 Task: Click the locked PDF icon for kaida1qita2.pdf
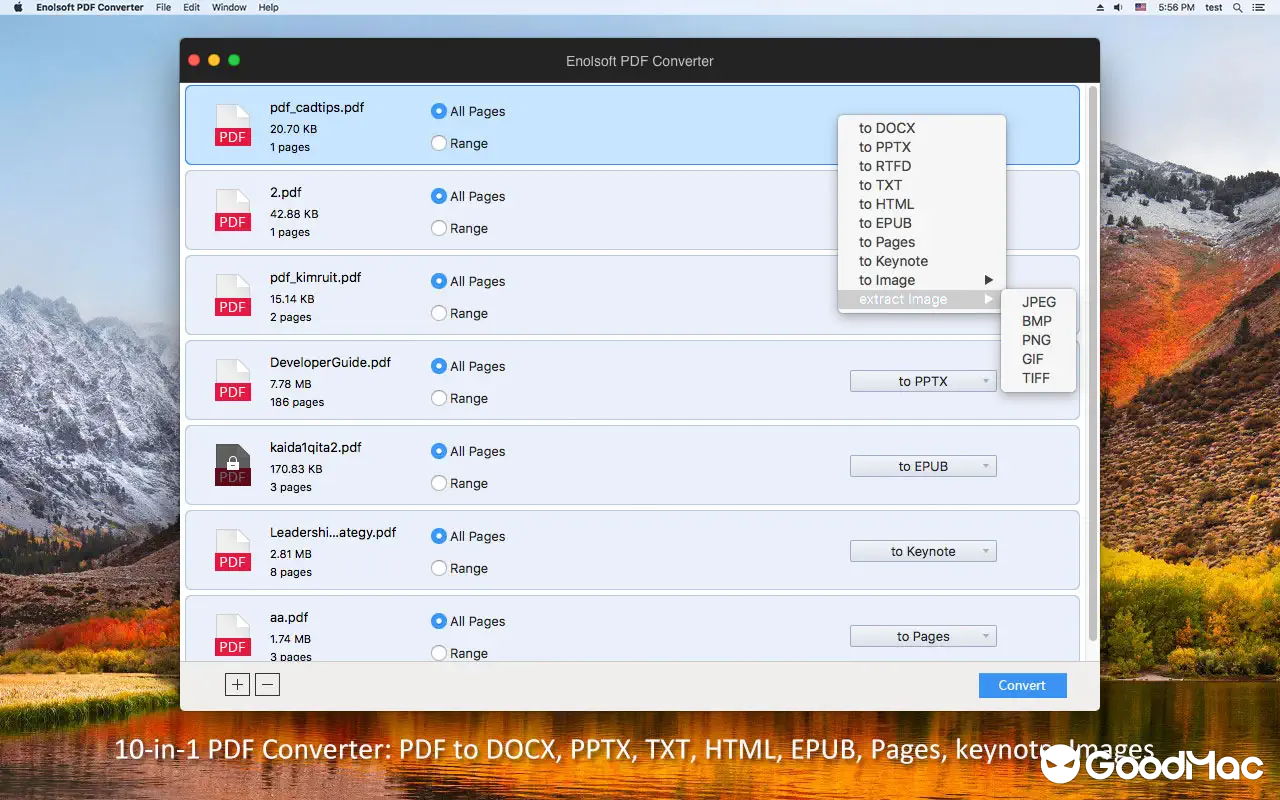tap(232, 464)
